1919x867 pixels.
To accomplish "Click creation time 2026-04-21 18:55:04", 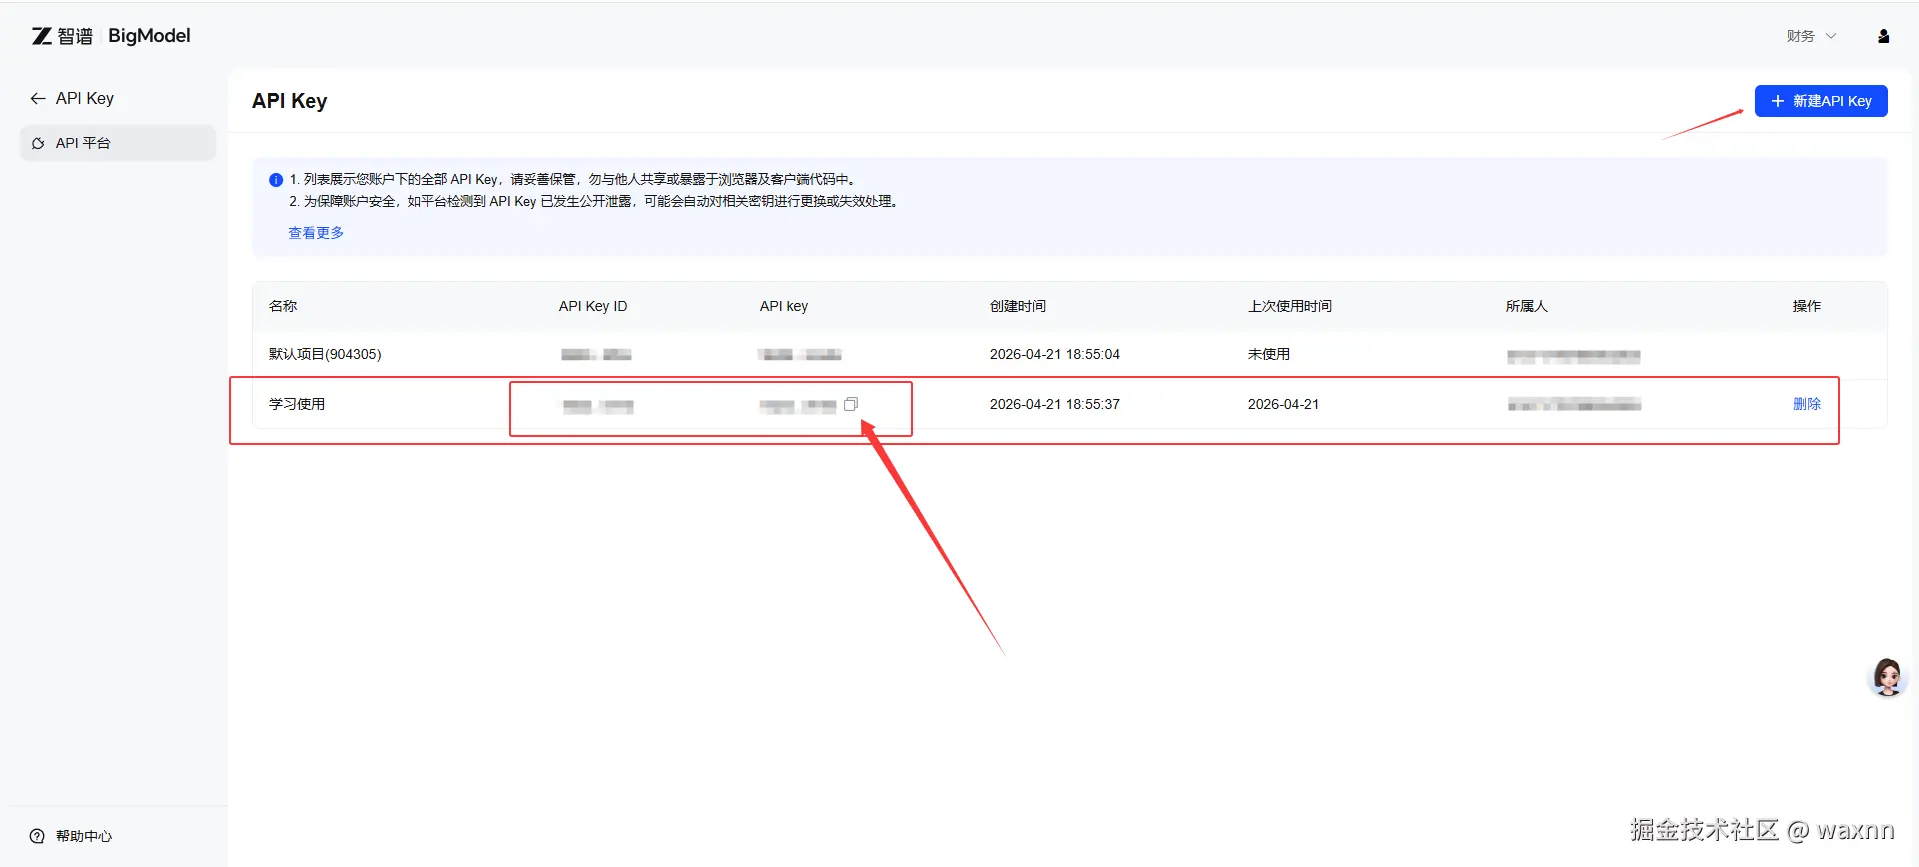I will pos(1055,354).
